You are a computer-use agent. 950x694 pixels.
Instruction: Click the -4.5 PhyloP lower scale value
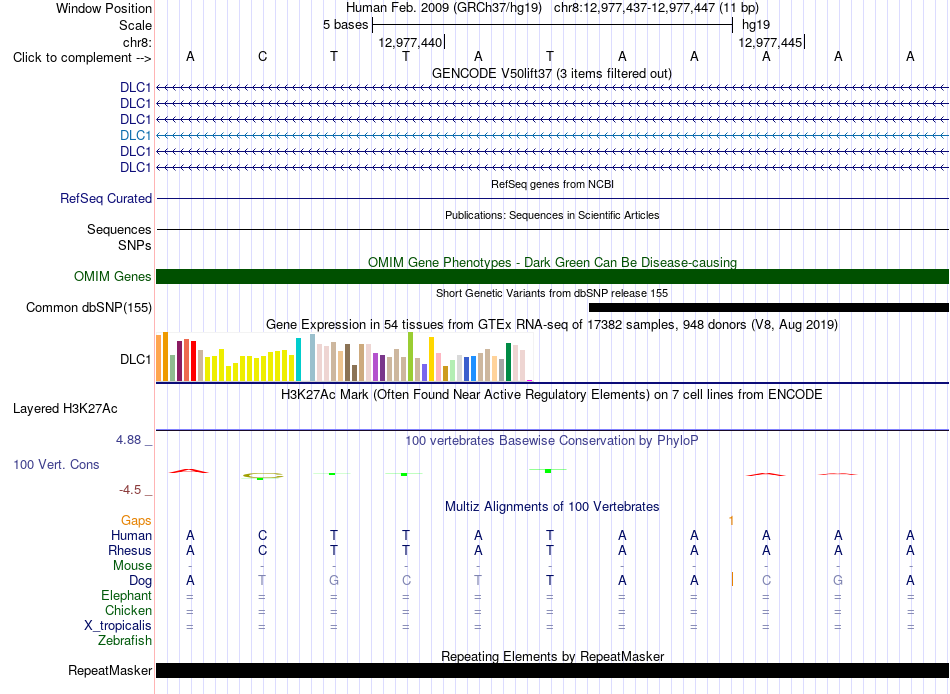click(x=130, y=490)
